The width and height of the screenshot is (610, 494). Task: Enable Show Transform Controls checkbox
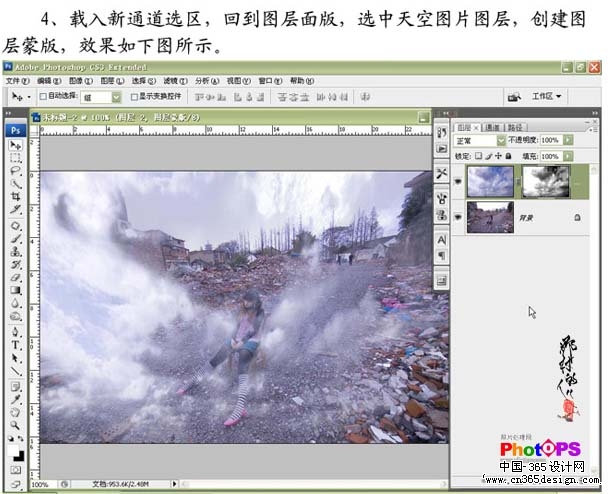[x=134, y=96]
